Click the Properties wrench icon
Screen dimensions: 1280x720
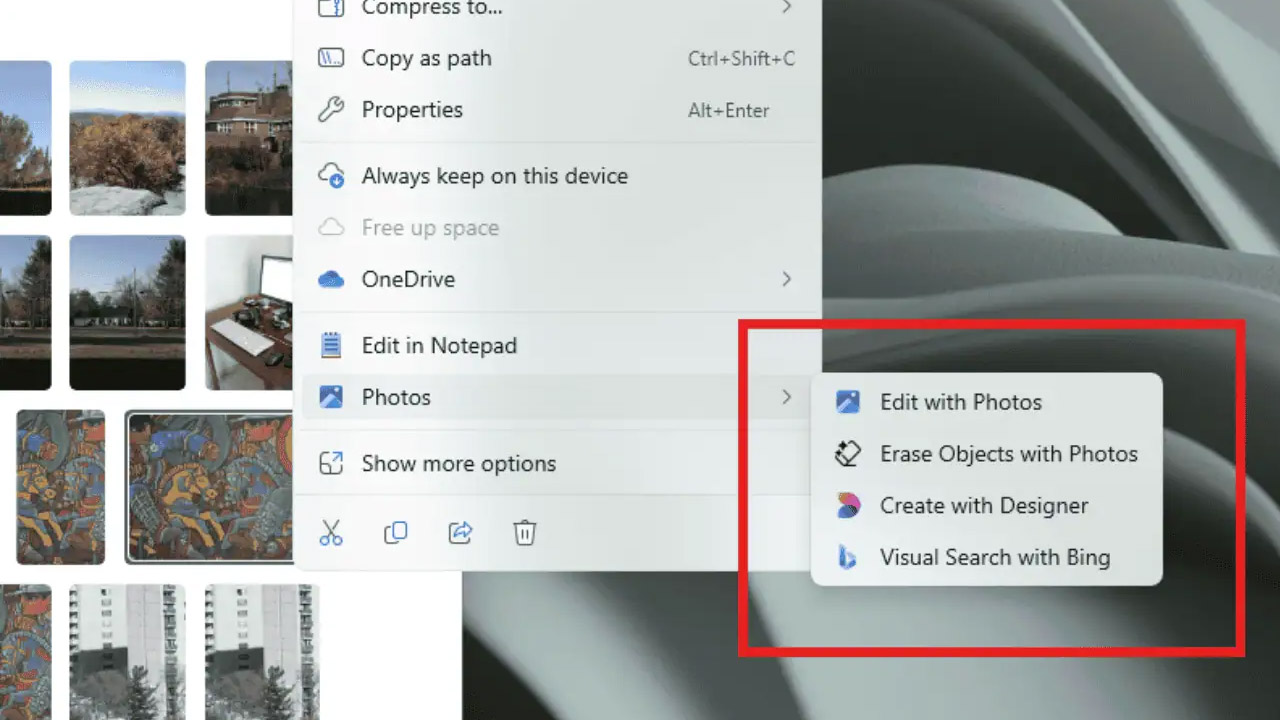pyautogui.click(x=331, y=110)
